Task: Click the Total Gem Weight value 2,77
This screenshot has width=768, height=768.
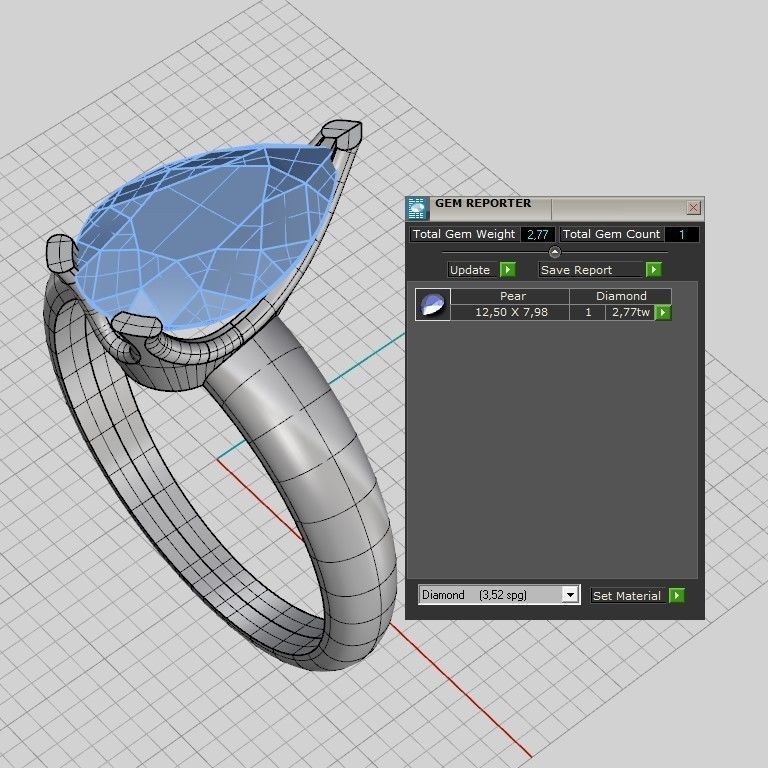Action: click(538, 234)
